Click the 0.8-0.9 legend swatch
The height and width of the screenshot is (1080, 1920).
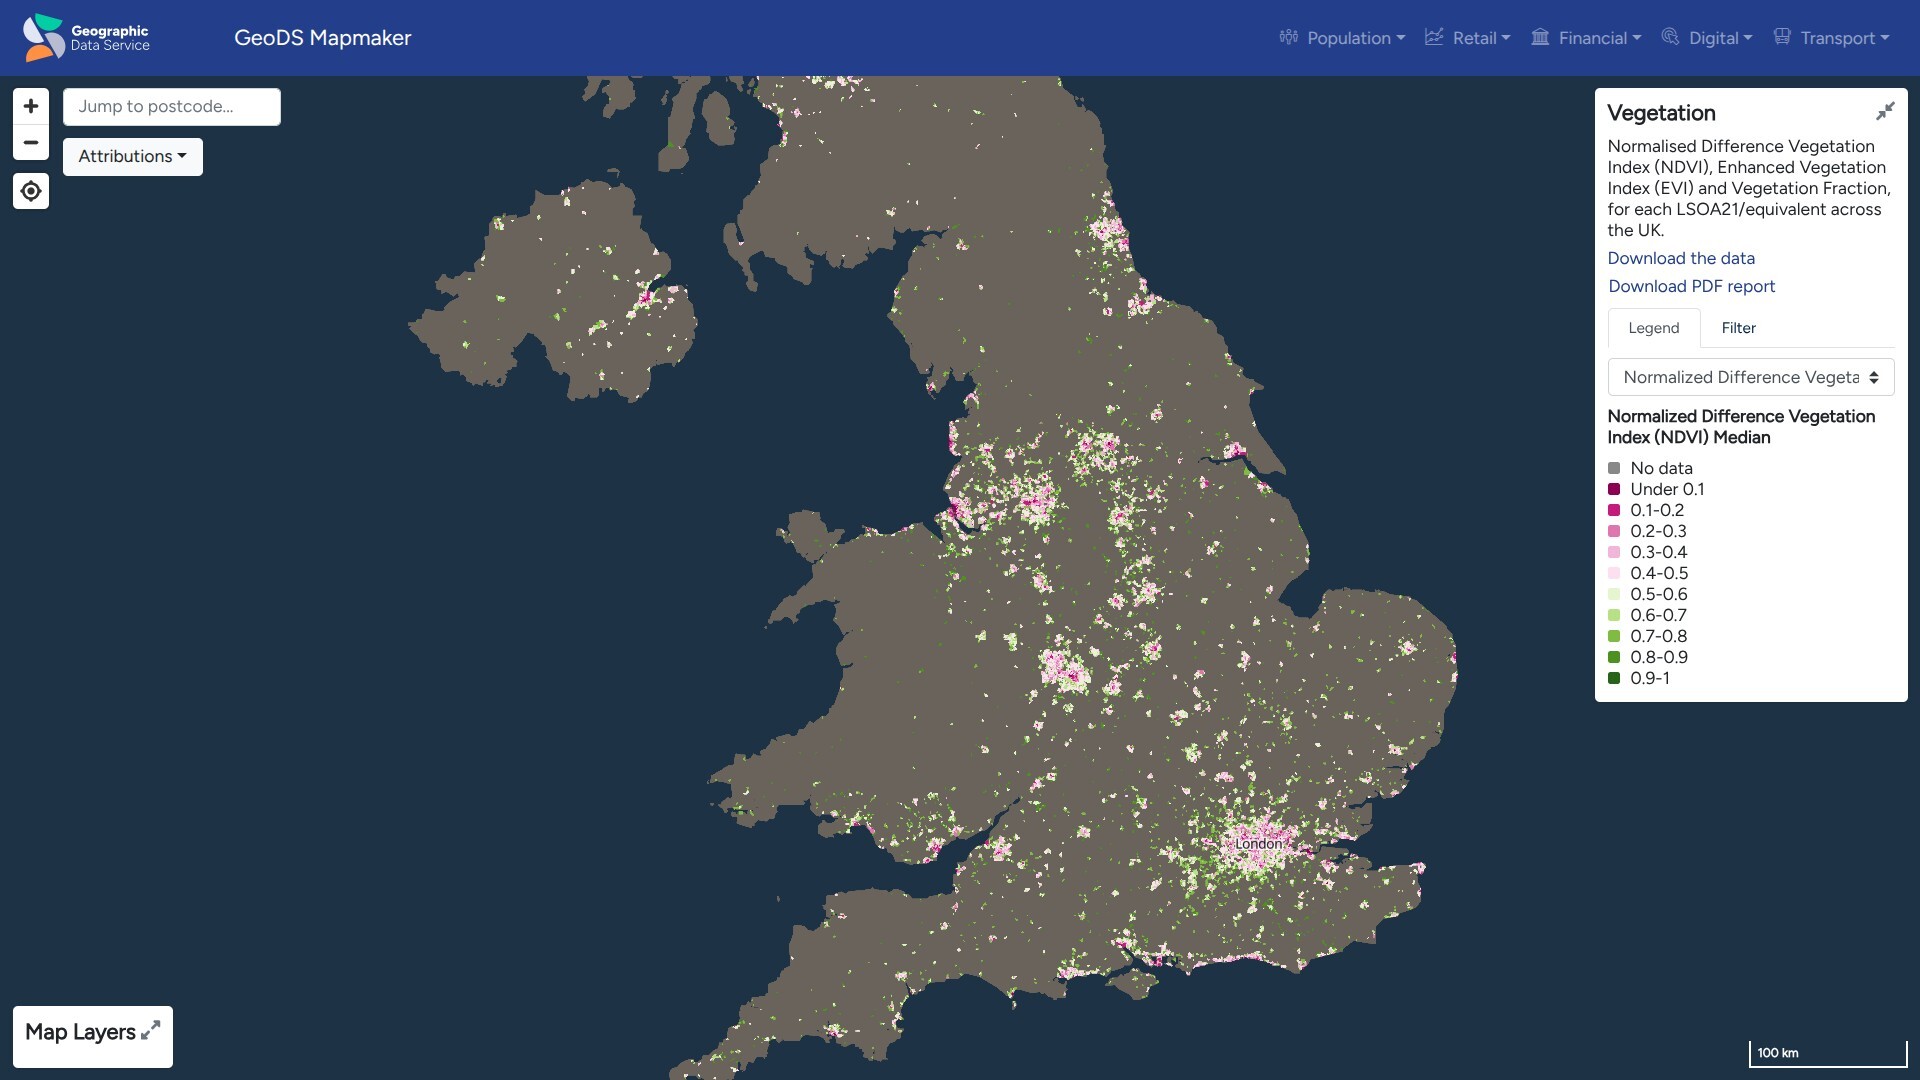click(x=1613, y=657)
